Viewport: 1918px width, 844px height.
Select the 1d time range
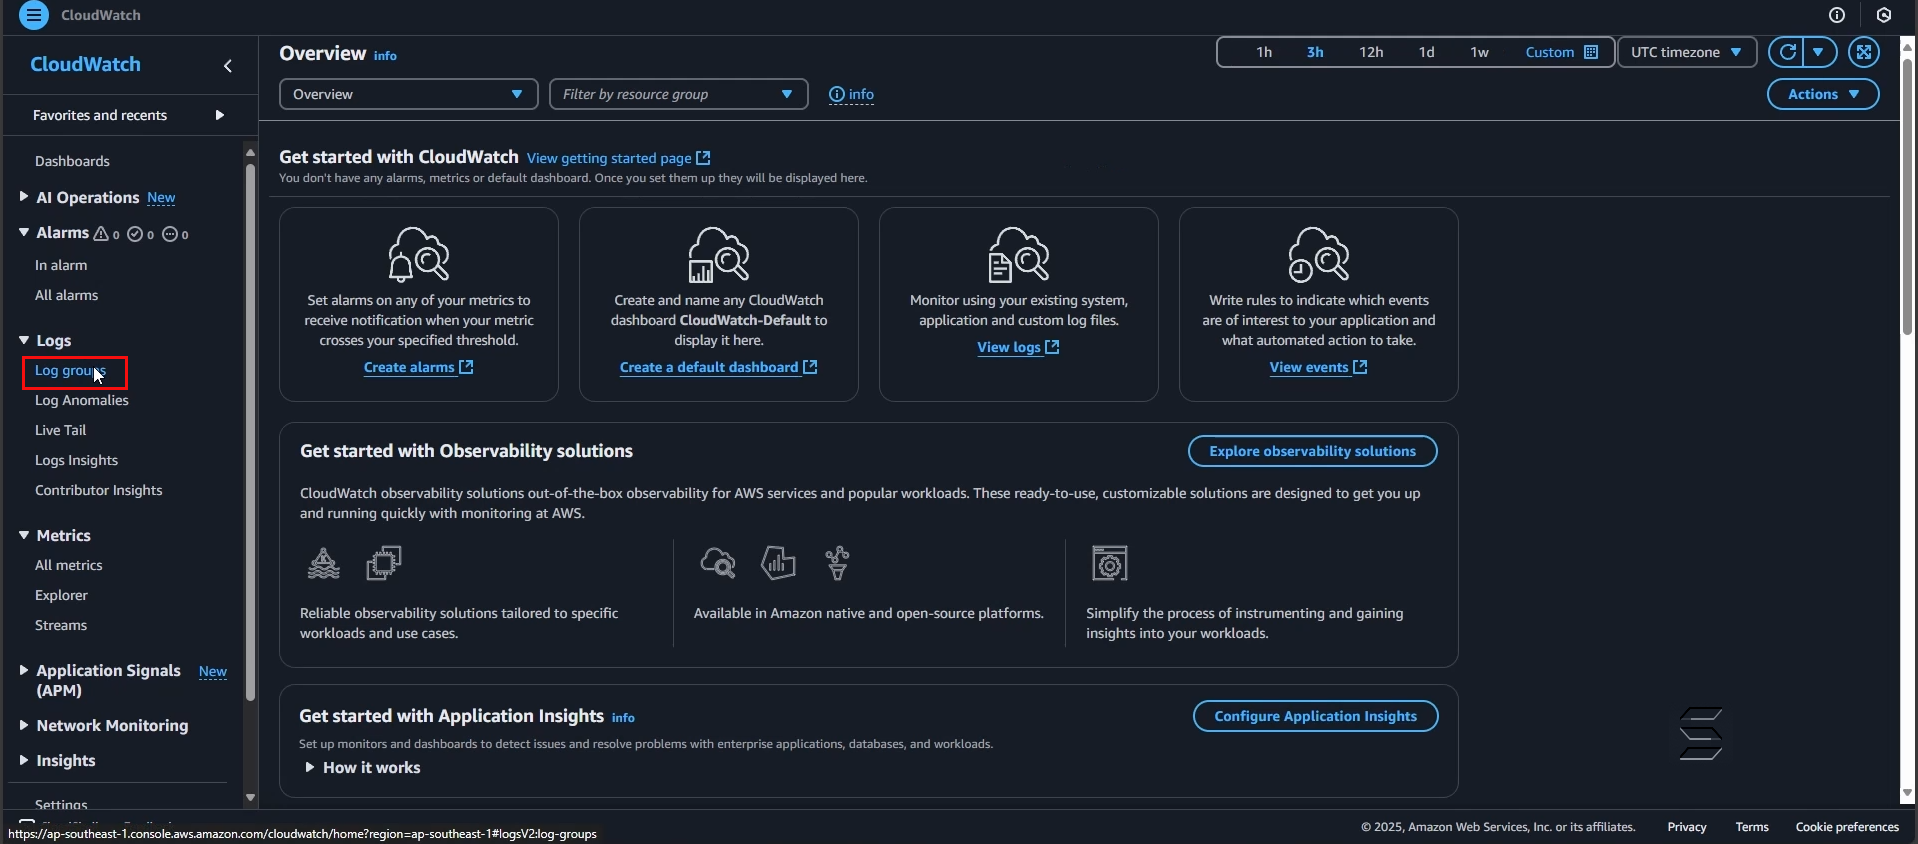tap(1427, 52)
